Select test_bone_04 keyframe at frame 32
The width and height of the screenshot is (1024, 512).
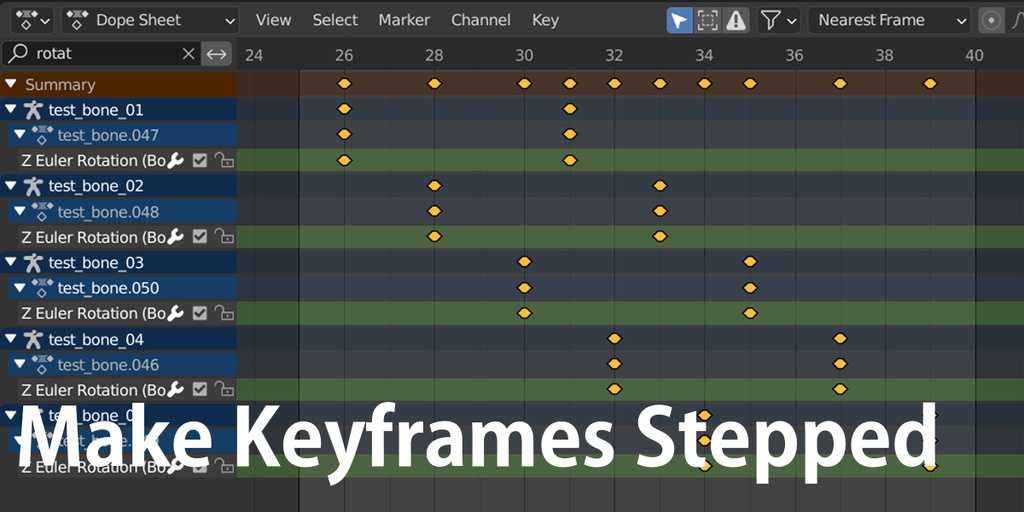click(x=614, y=338)
